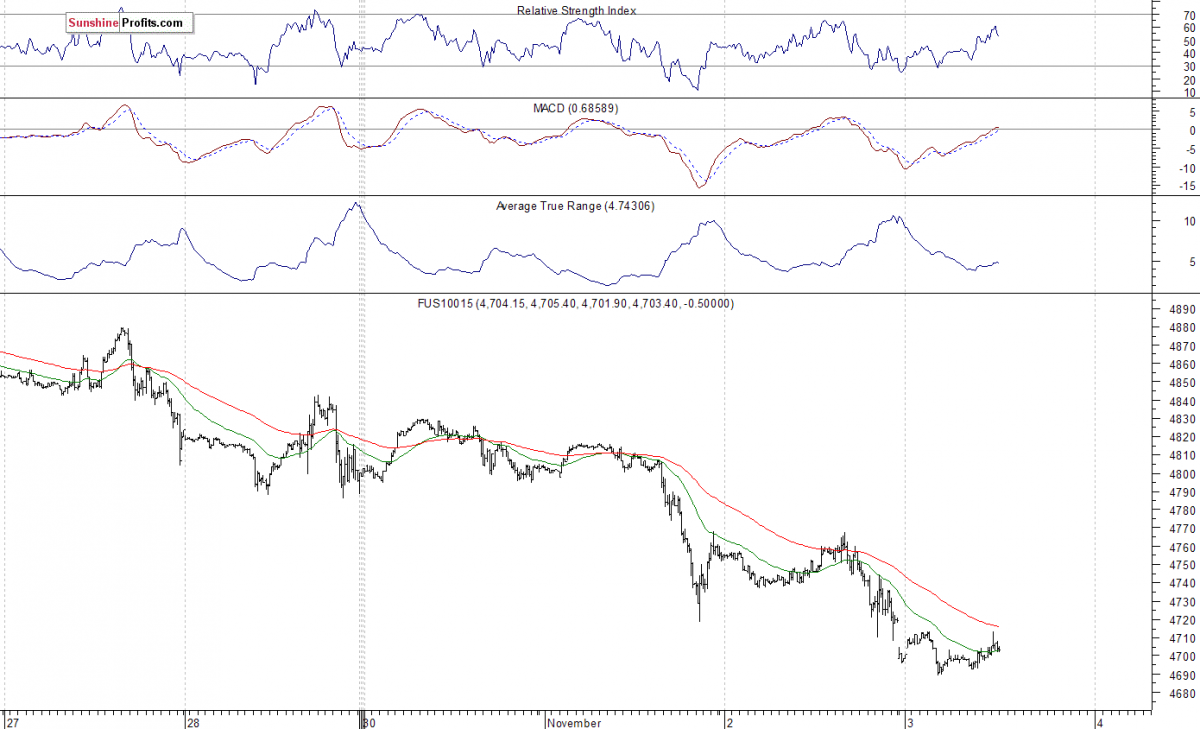Click the 30 date label on time axis
This screenshot has height=729, width=1200.
(x=369, y=721)
